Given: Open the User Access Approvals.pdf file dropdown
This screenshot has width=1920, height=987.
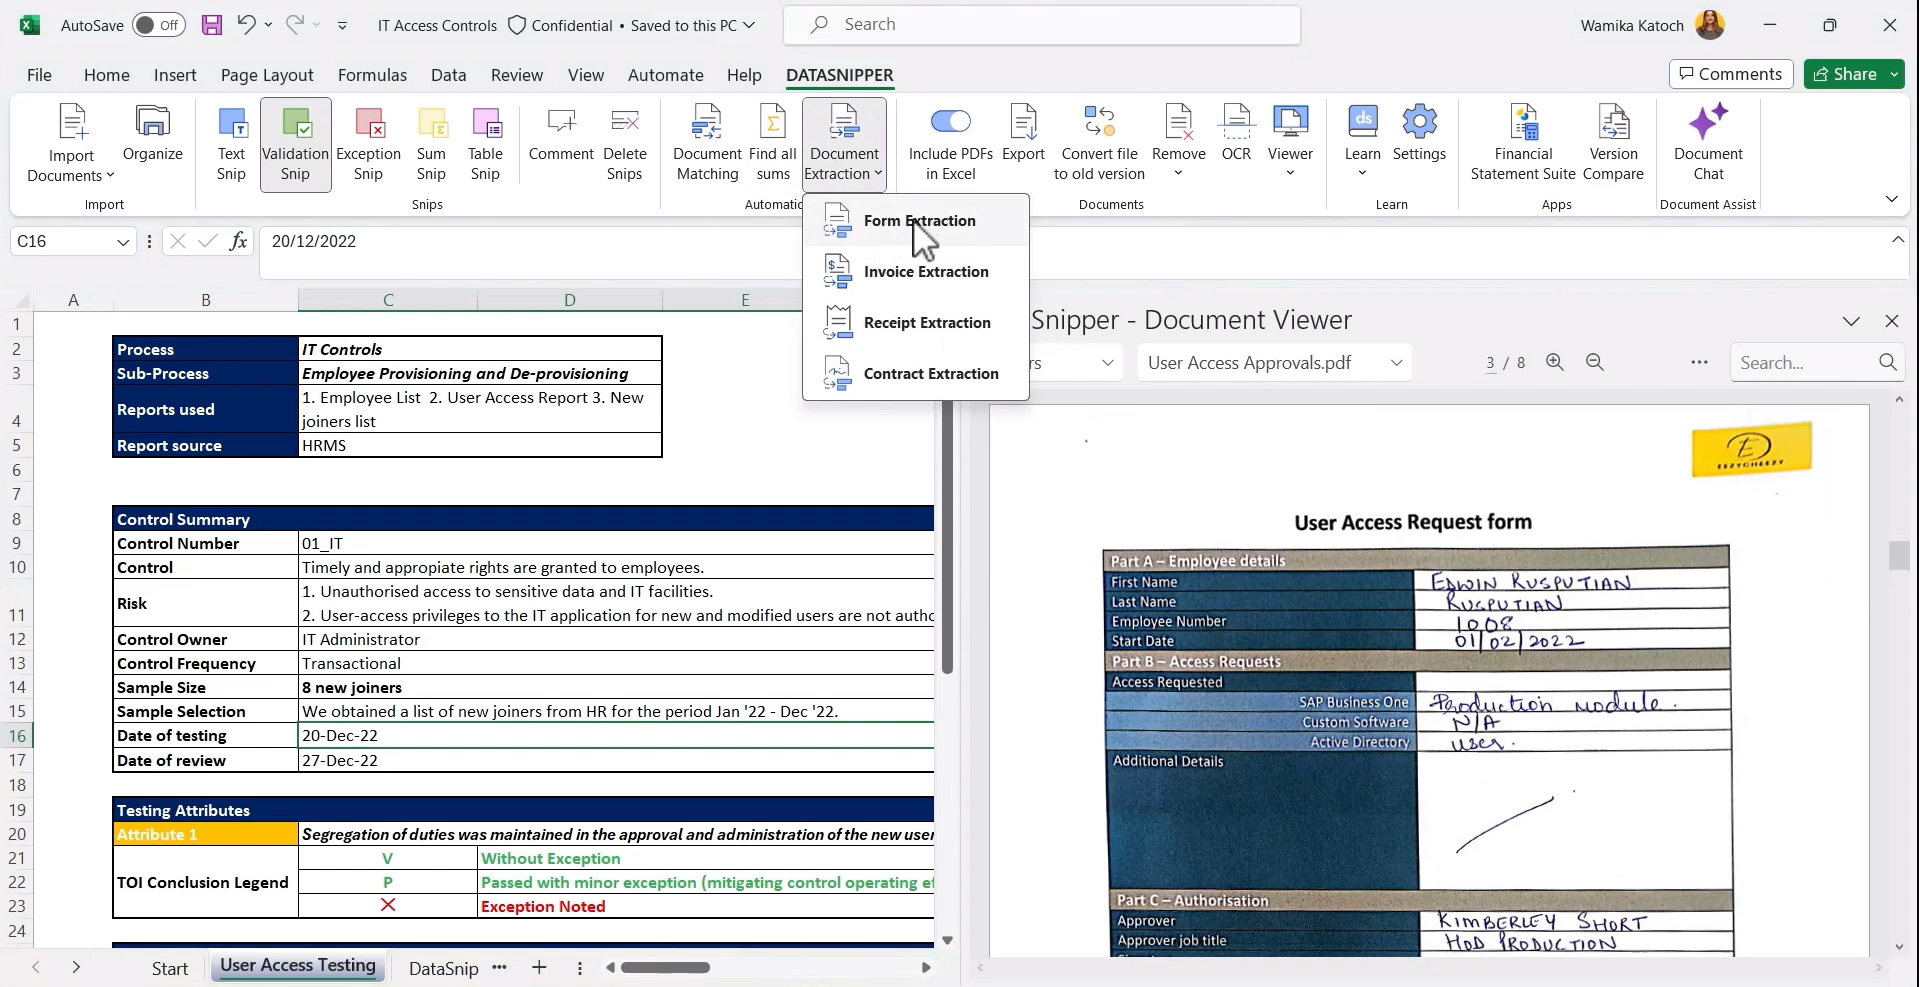Looking at the screenshot, I should click(x=1396, y=362).
